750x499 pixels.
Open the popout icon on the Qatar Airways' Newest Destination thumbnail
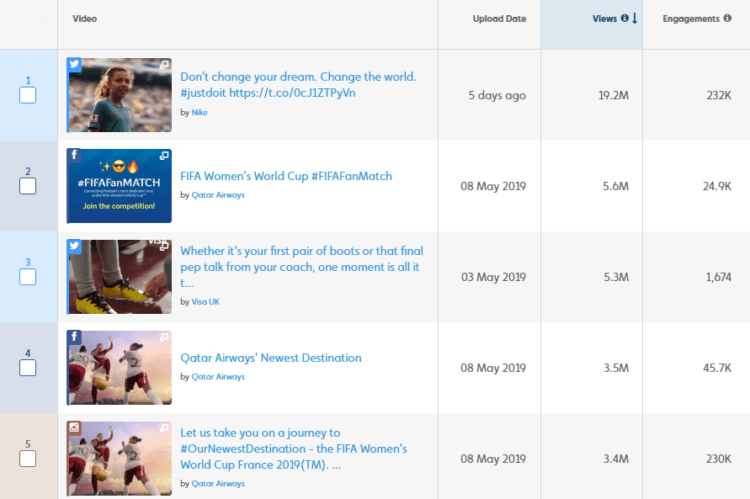point(165,337)
